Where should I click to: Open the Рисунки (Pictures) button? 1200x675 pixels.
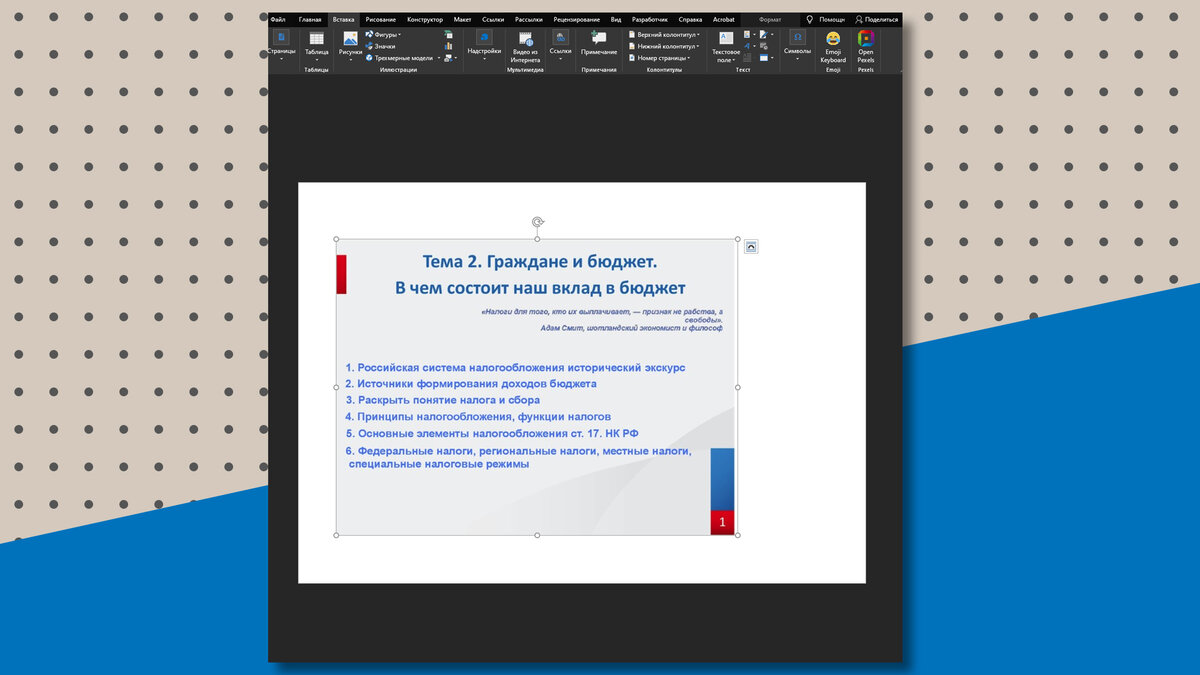tap(350, 46)
